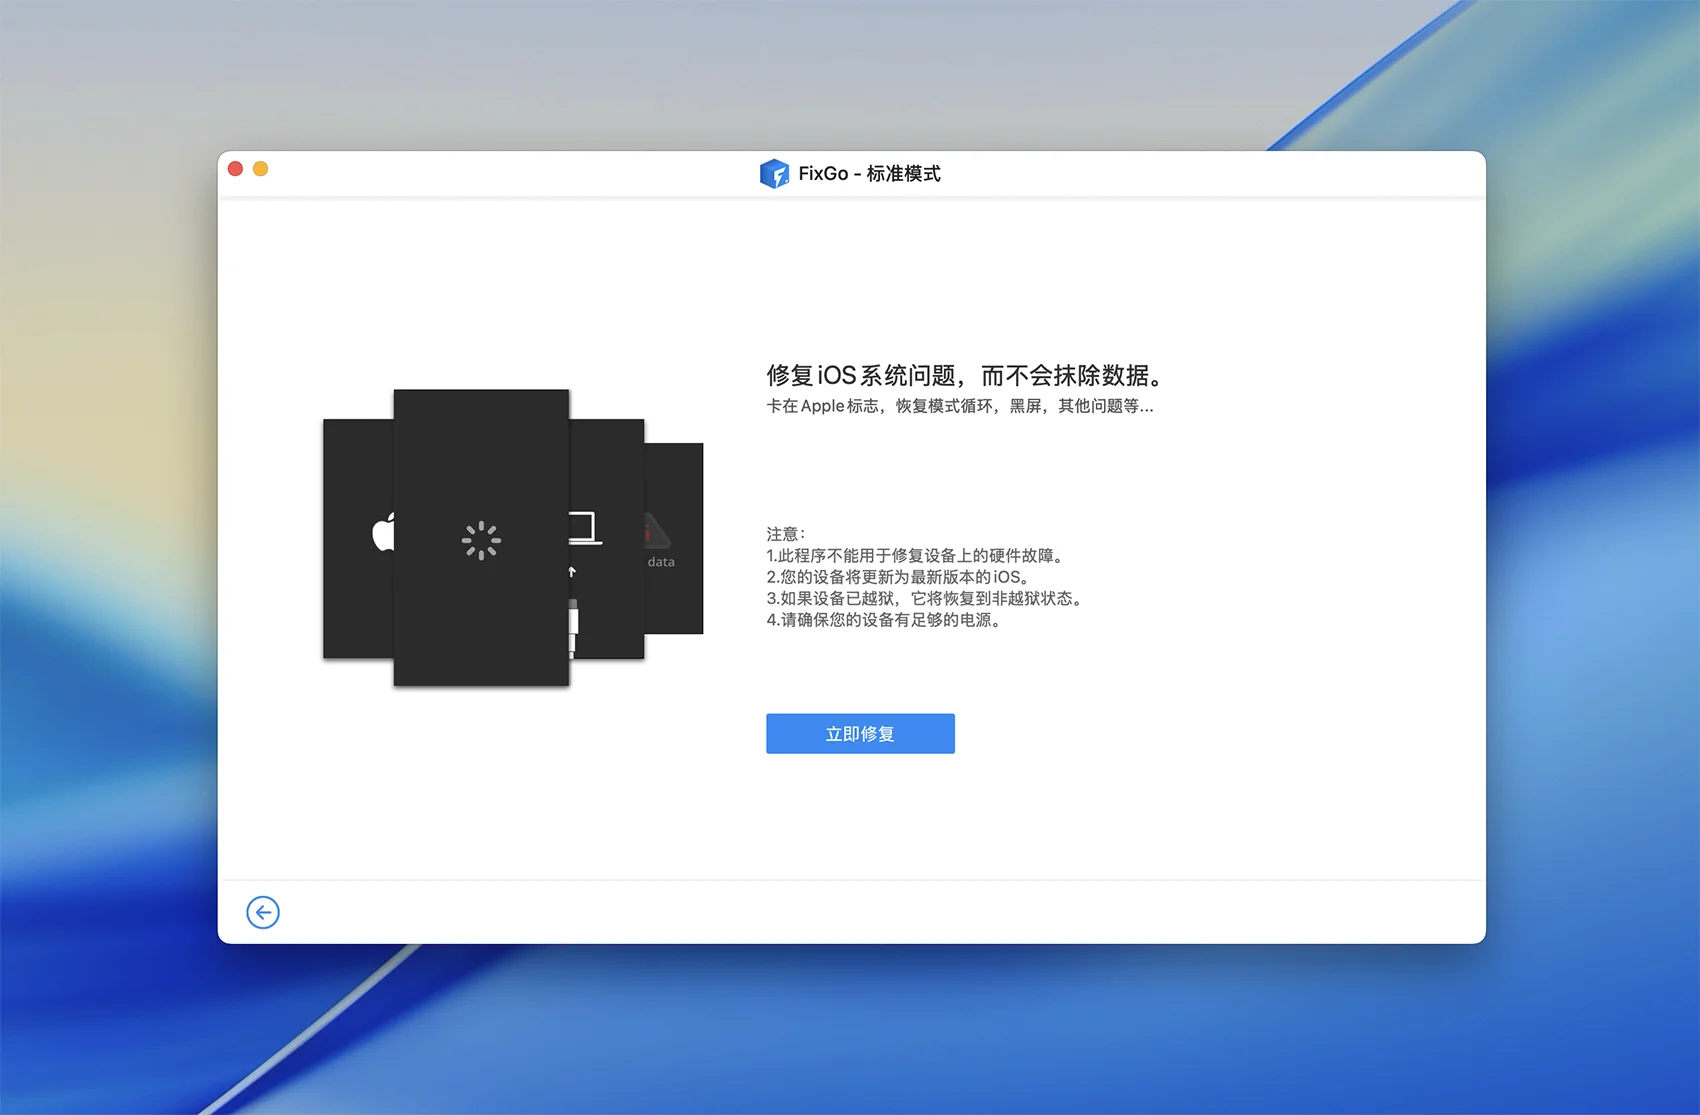Click the Apple logo on left card

tap(382, 533)
